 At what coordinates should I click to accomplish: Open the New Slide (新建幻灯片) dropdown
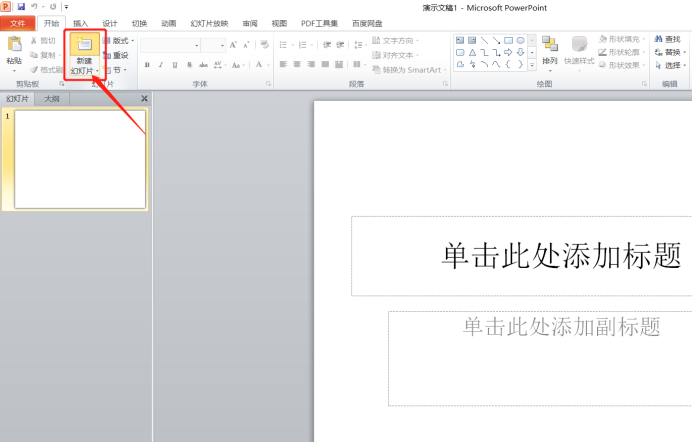[x=84, y=66]
